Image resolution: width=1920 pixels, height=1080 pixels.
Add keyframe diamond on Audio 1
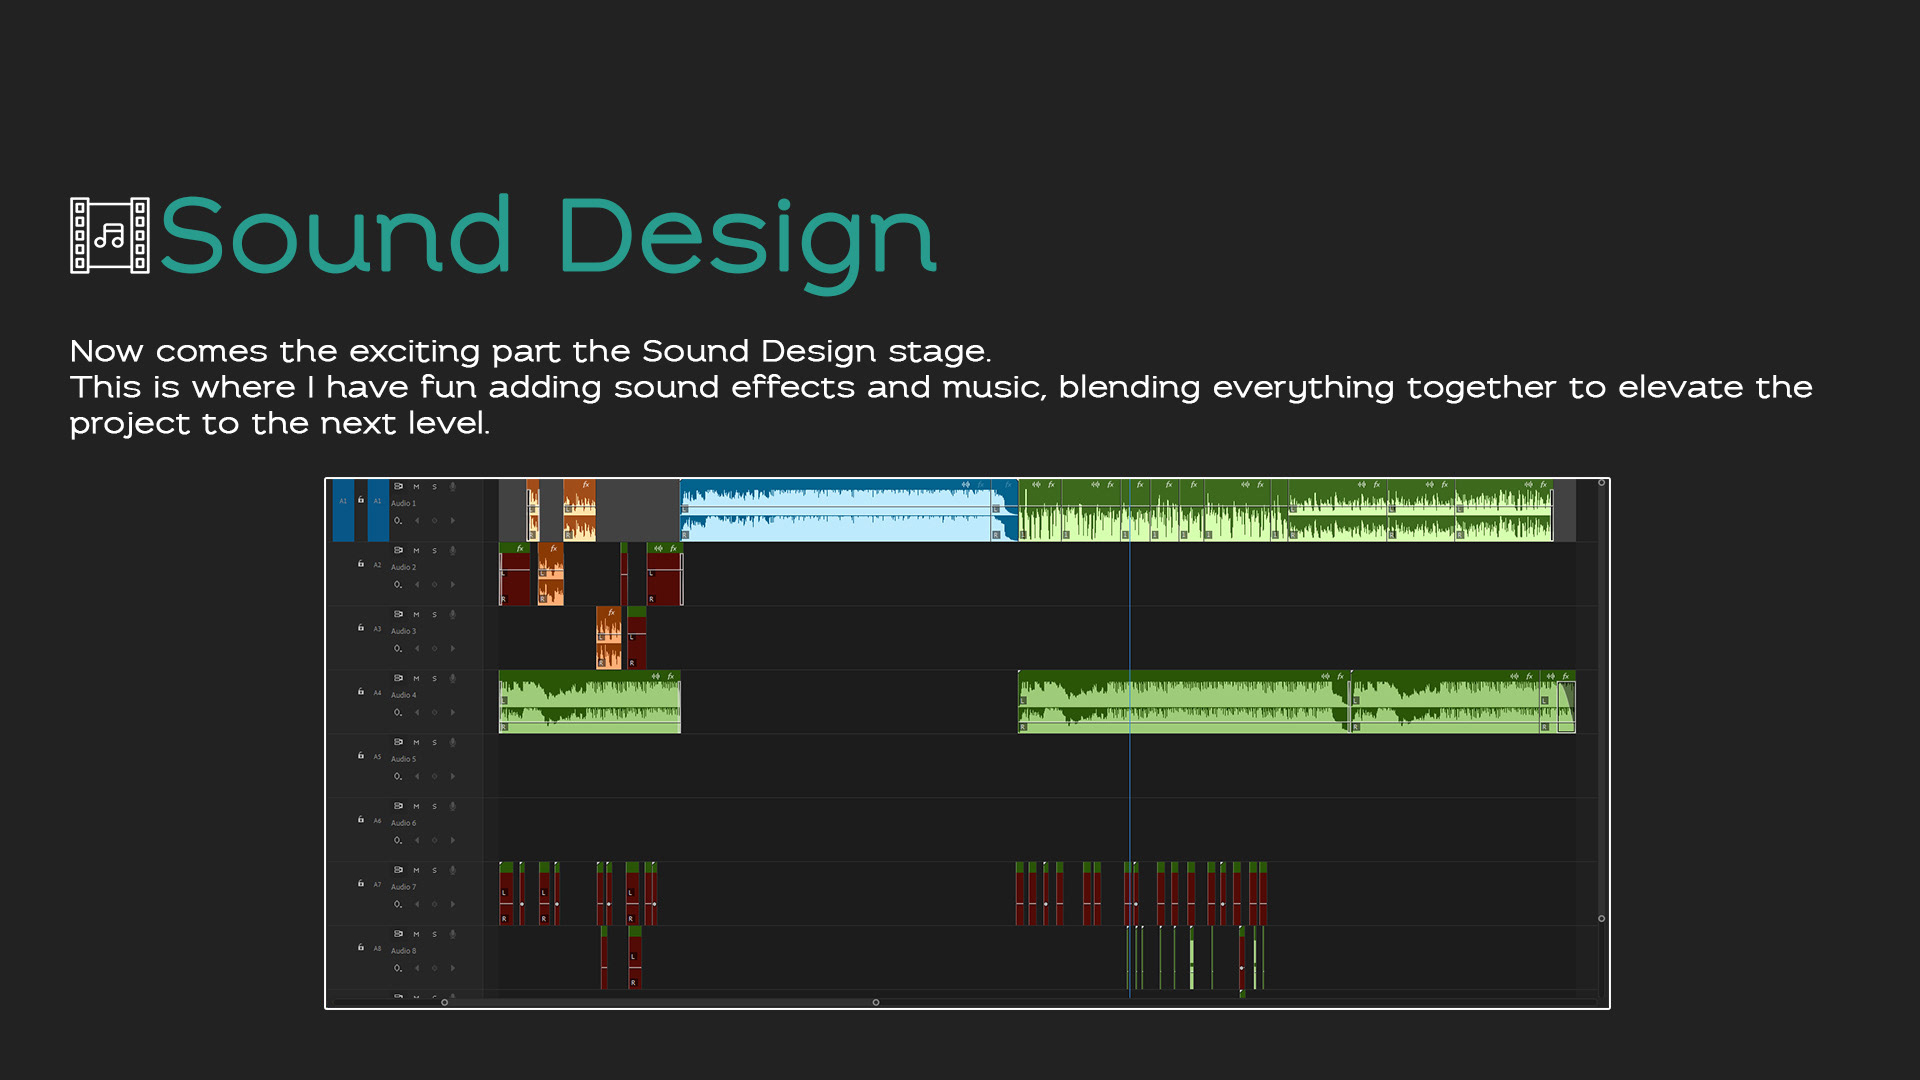coord(434,521)
